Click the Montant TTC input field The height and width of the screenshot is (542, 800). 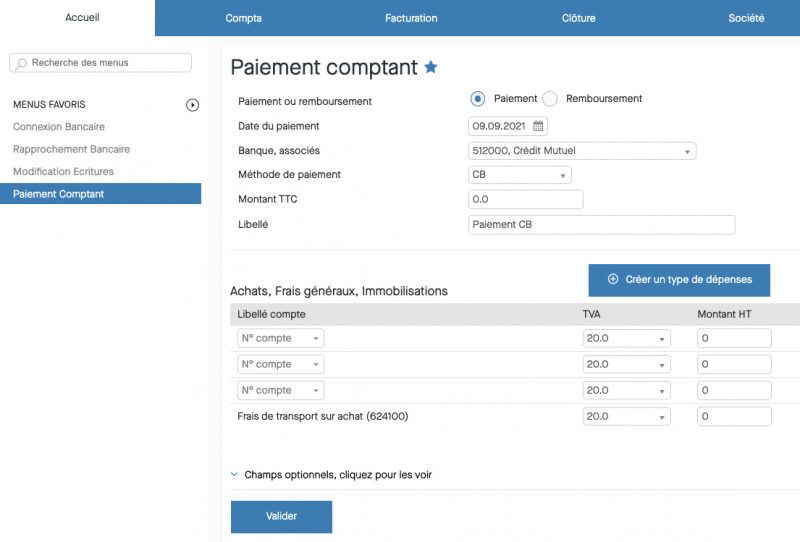pyautogui.click(x=525, y=200)
